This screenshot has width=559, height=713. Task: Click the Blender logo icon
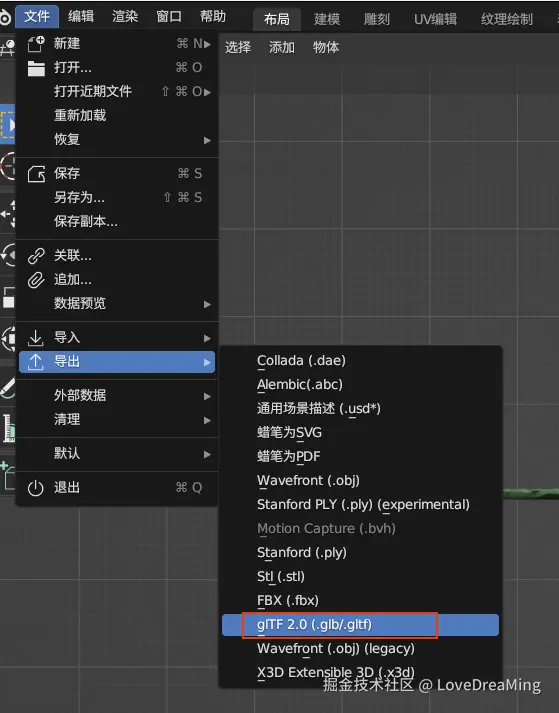pos(5,17)
